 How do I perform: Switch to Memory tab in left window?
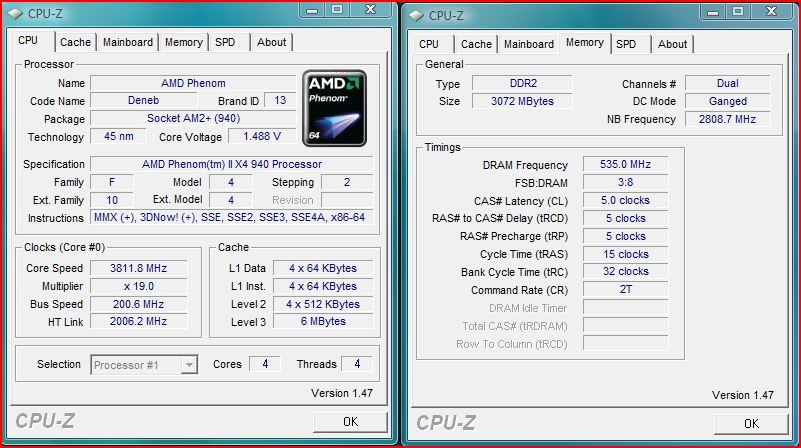pos(183,42)
